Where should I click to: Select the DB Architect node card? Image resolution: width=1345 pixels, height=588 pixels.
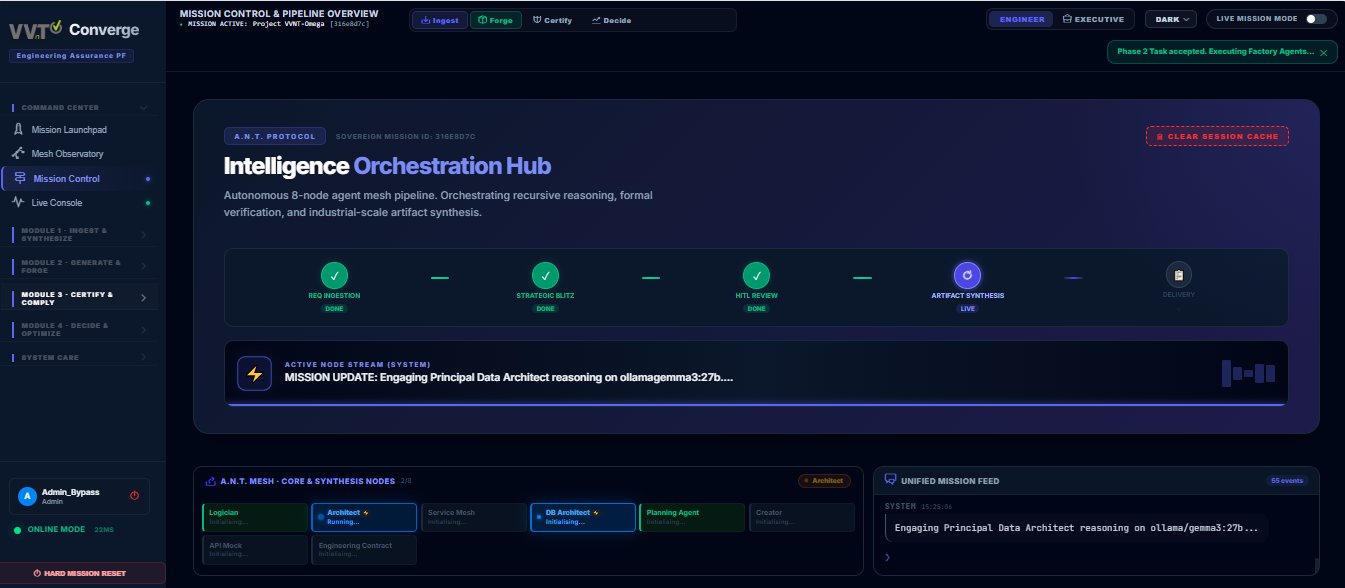(x=583, y=517)
